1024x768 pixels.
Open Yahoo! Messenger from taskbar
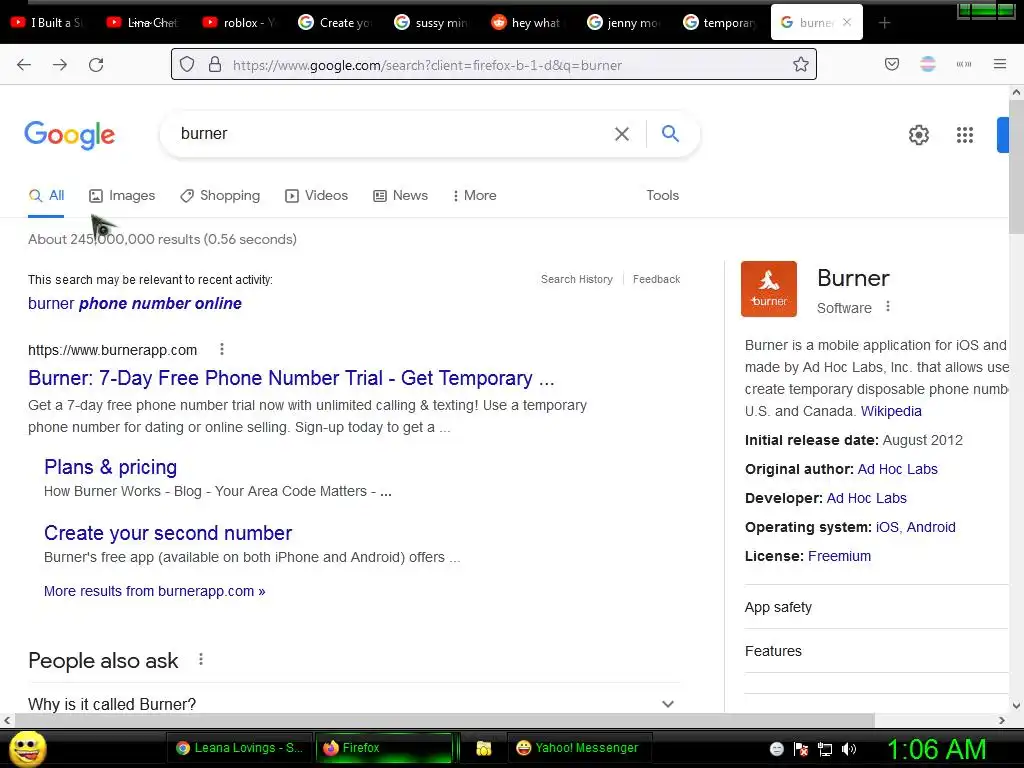pyautogui.click(x=577, y=748)
